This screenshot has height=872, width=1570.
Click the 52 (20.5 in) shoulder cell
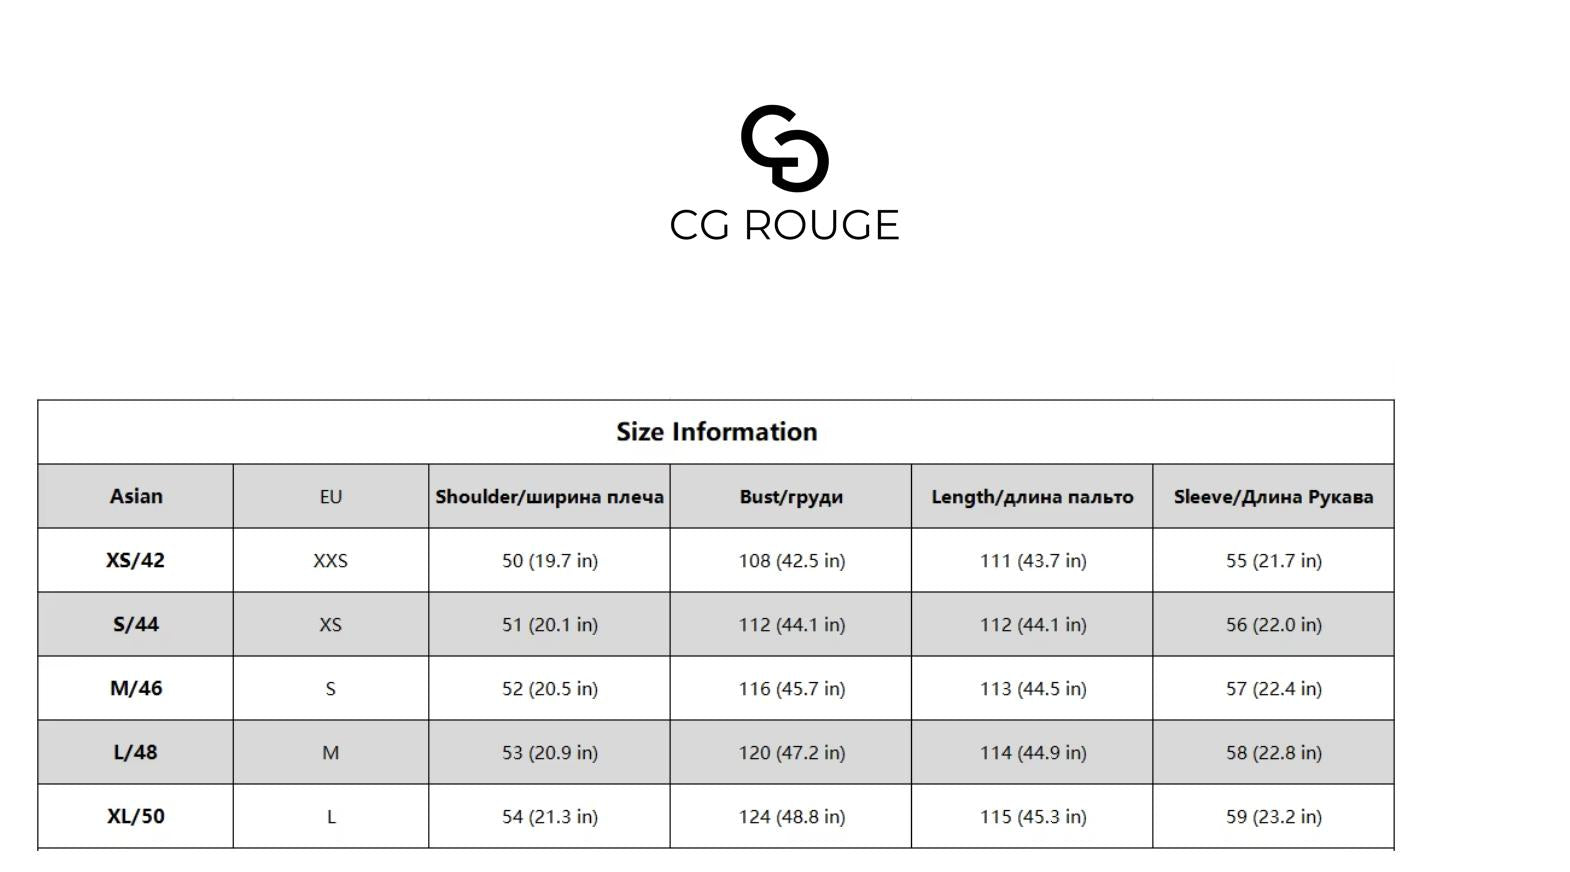pyautogui.click(x=549, y=689)
